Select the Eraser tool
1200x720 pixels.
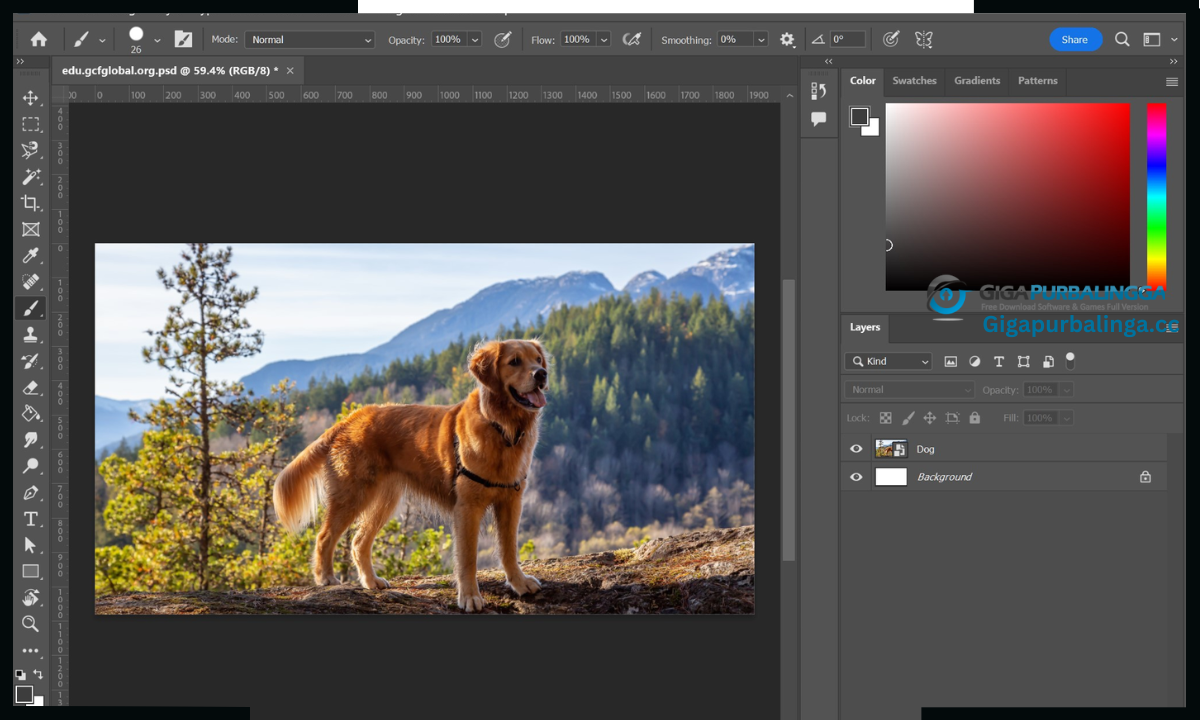tap(30, 387)
